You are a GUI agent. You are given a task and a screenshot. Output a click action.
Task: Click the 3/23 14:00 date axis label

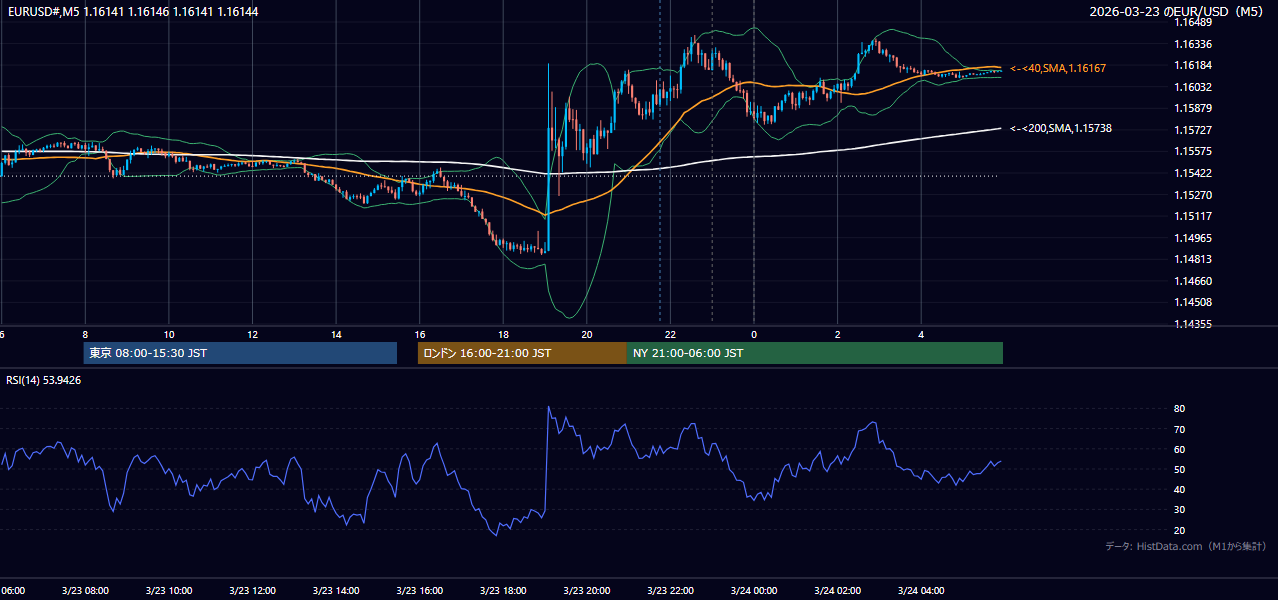pyautogui.click(x=336, y=591)
